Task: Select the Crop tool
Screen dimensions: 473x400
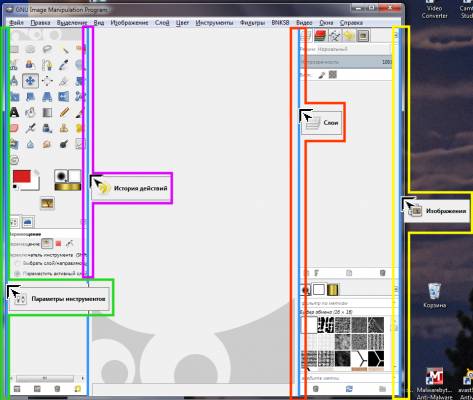Action: click(64, 81)
